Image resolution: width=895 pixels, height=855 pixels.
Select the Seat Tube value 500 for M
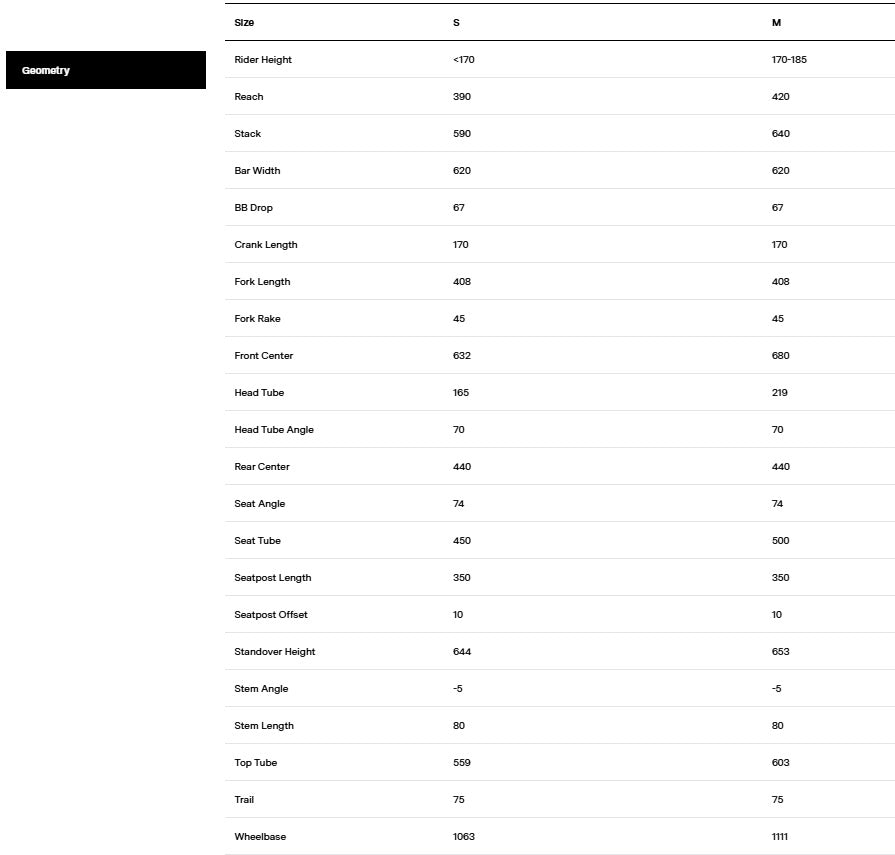pyautogui.click(x=780, y=541)
